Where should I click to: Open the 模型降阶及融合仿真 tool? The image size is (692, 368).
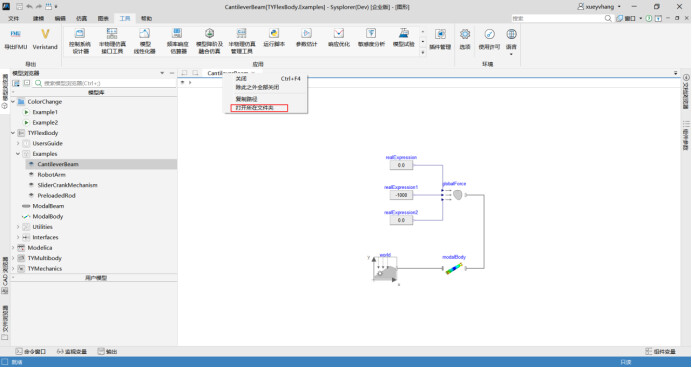(209, 41)
